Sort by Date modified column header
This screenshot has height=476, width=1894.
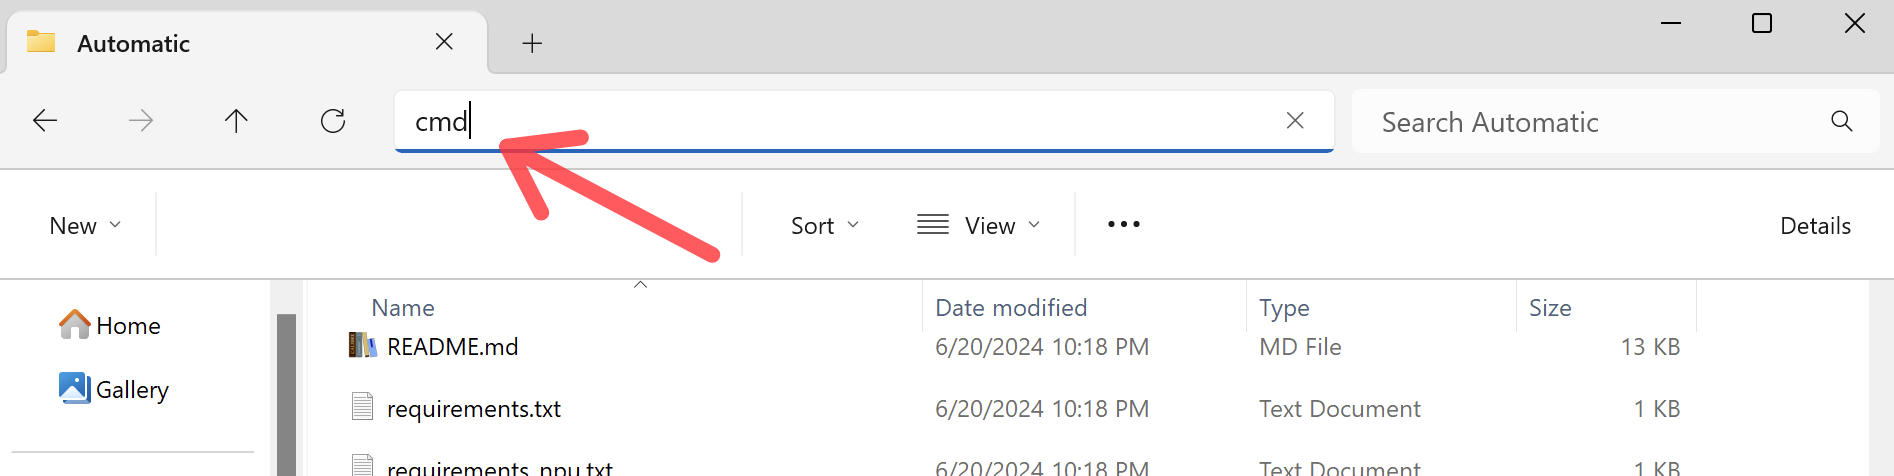point(1010,308)
